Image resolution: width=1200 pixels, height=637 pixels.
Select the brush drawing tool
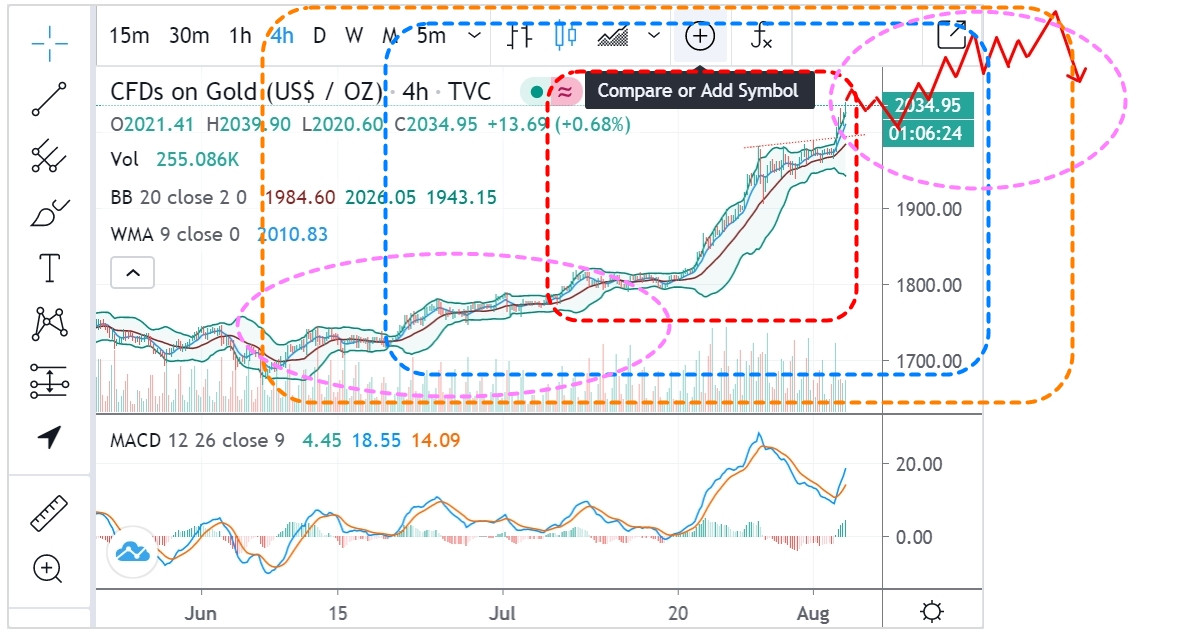coord(49,212)
